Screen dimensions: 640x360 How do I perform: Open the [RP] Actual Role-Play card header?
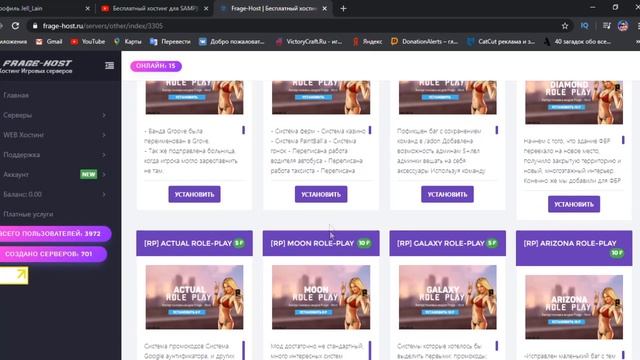[194, 243]
